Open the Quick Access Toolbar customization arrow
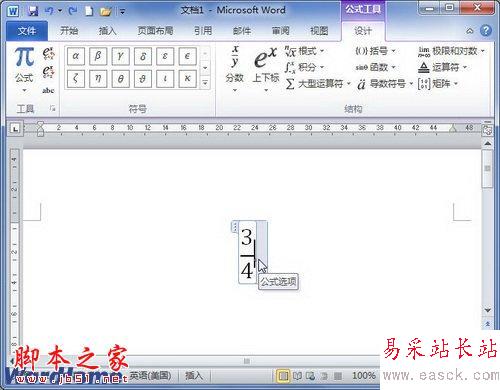 [x=122, y=12]
